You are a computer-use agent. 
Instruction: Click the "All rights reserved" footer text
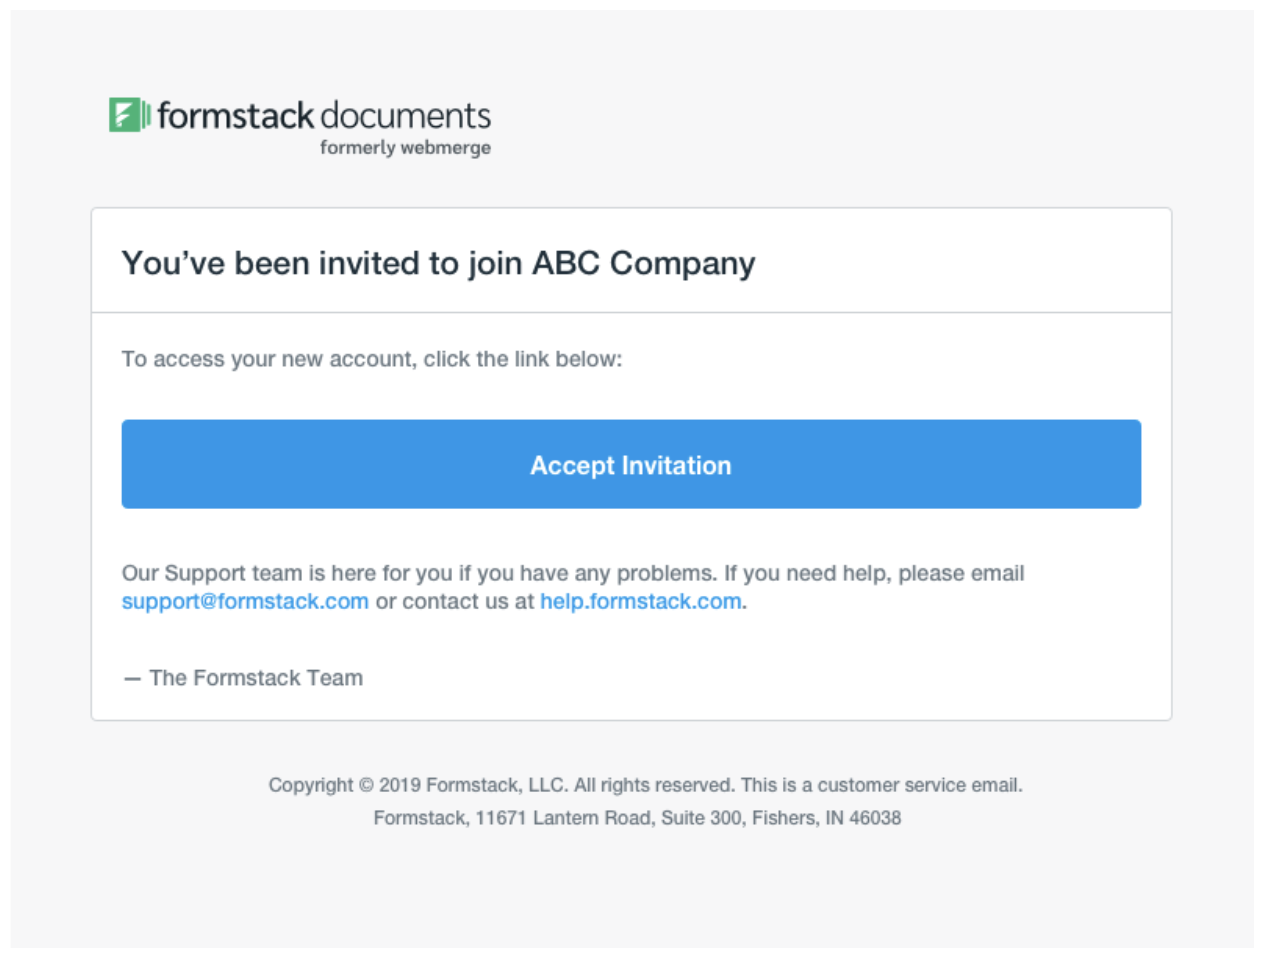(654, 785)
